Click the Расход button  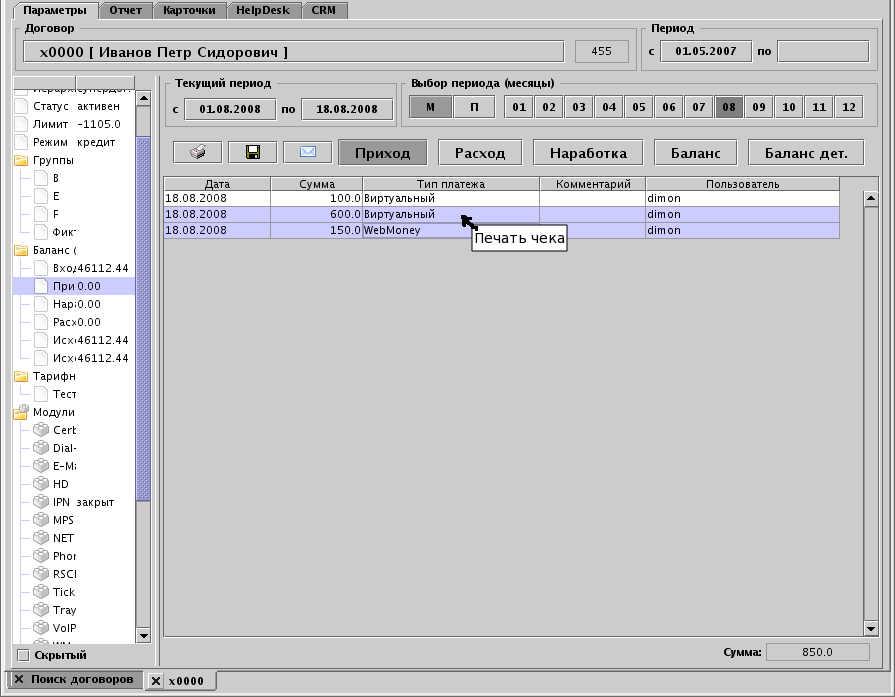point(480,153)
